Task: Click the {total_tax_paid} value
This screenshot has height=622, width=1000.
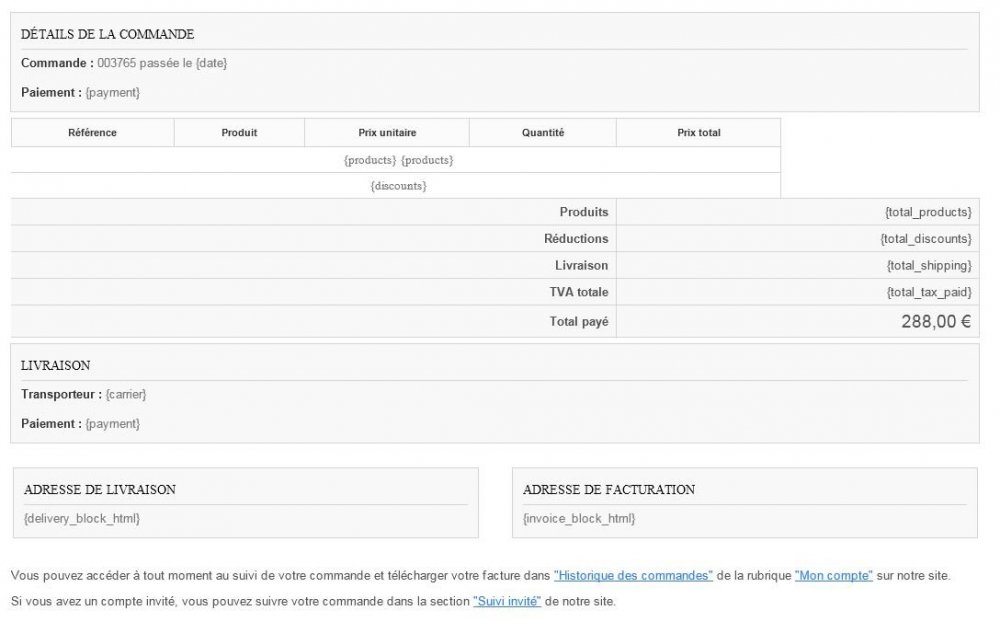Action: tap(929, 292)
